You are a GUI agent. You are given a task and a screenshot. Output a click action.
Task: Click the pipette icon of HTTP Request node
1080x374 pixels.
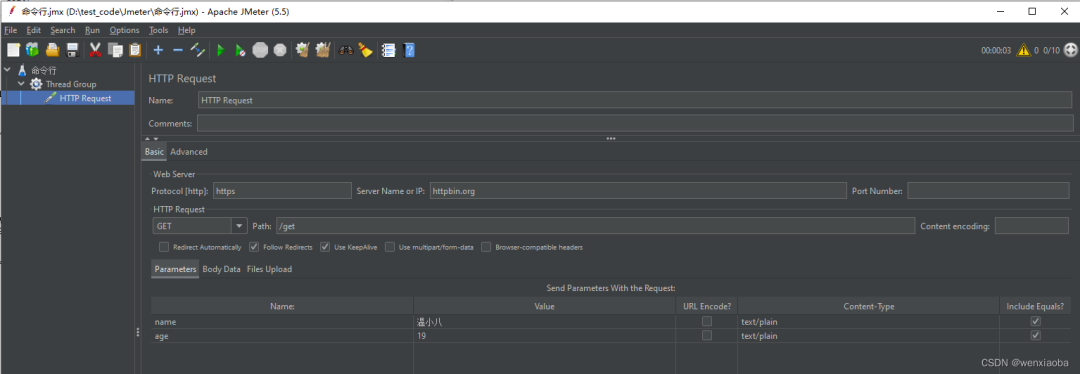click(50, 98)
